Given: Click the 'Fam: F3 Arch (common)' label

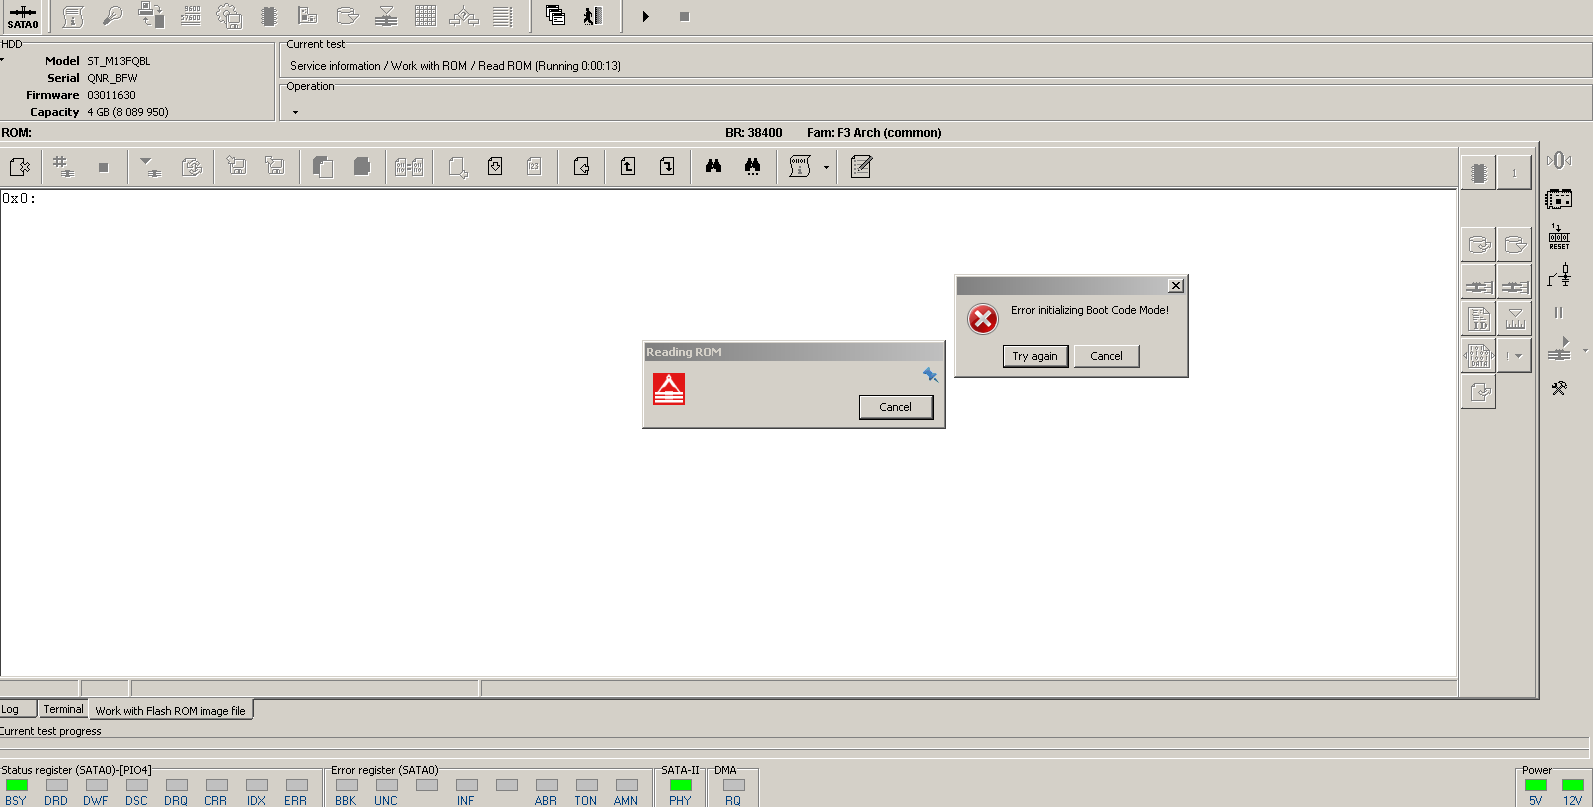Looking at the screenshot, I should (874, 132).
